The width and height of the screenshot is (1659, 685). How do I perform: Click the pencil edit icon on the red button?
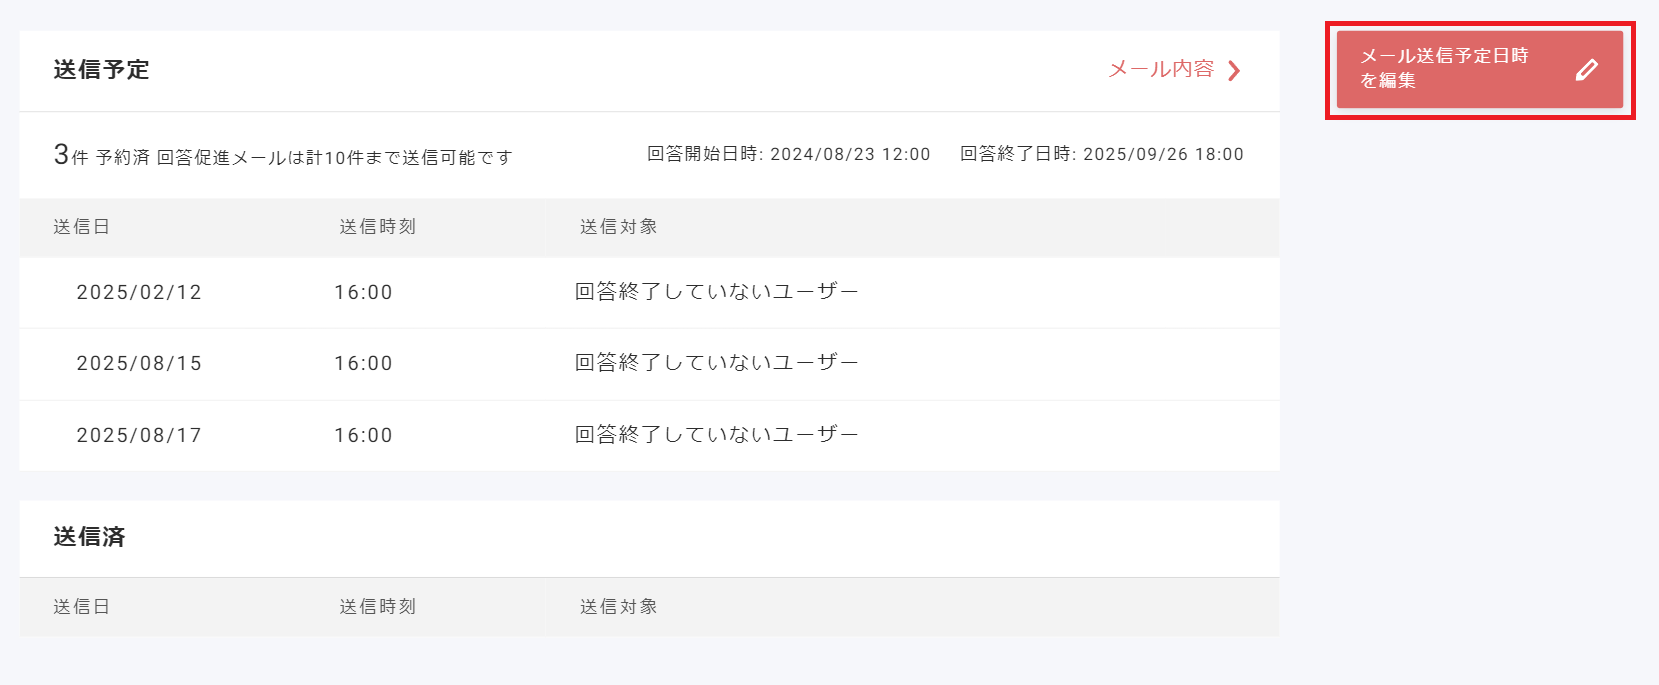pos(1587,70)
